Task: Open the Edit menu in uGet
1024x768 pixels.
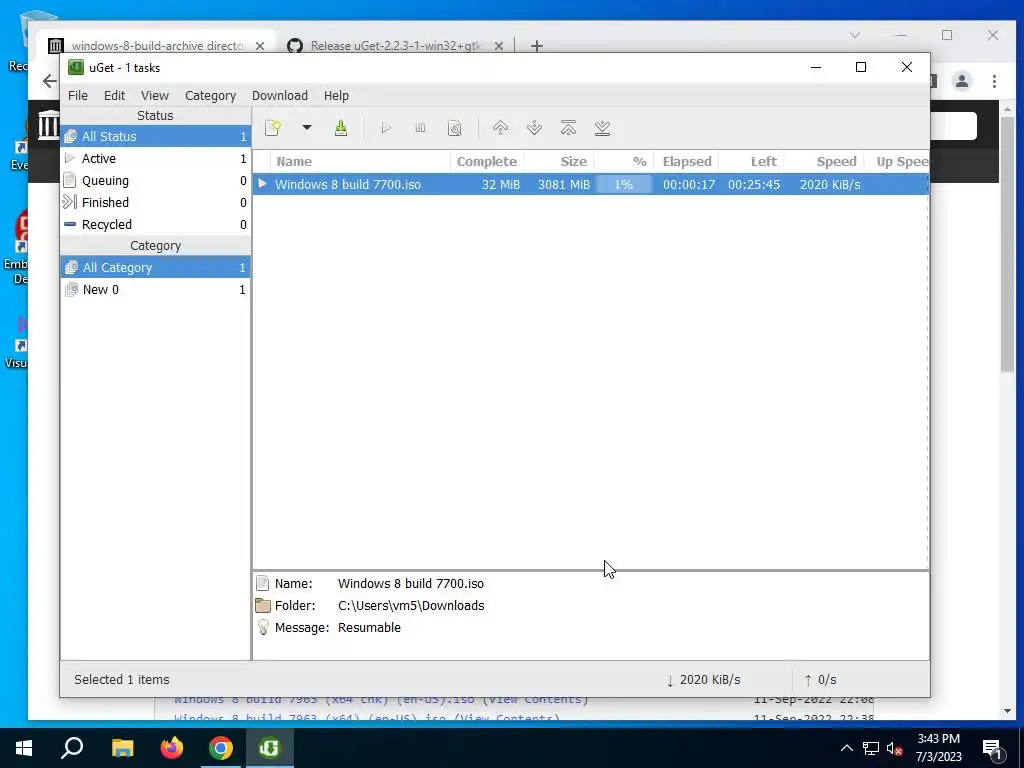Action: pyautogui.click(x=114, y=95)
